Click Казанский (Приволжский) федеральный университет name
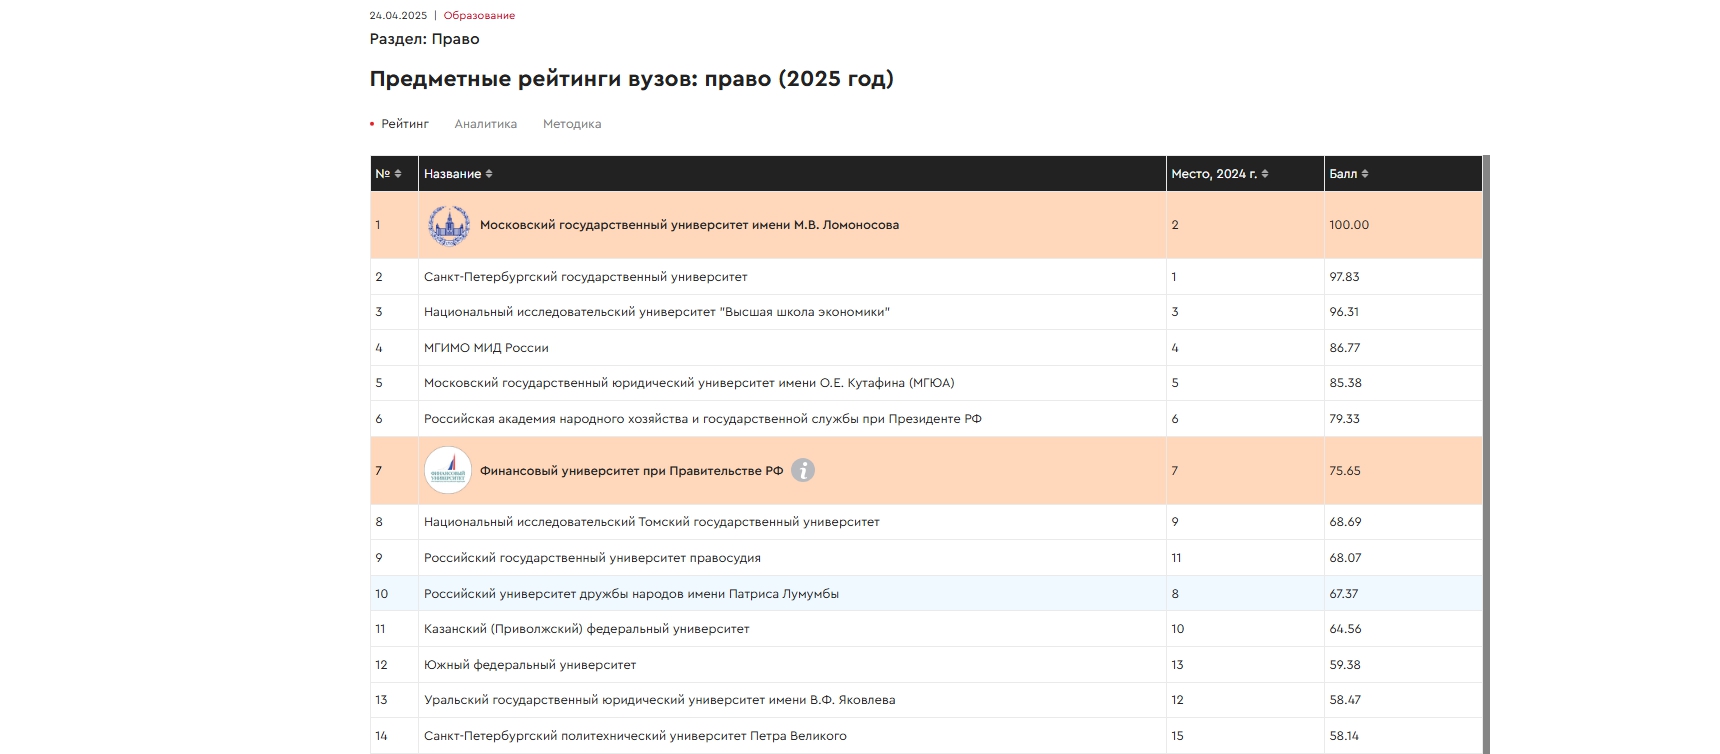 [587, 629]
